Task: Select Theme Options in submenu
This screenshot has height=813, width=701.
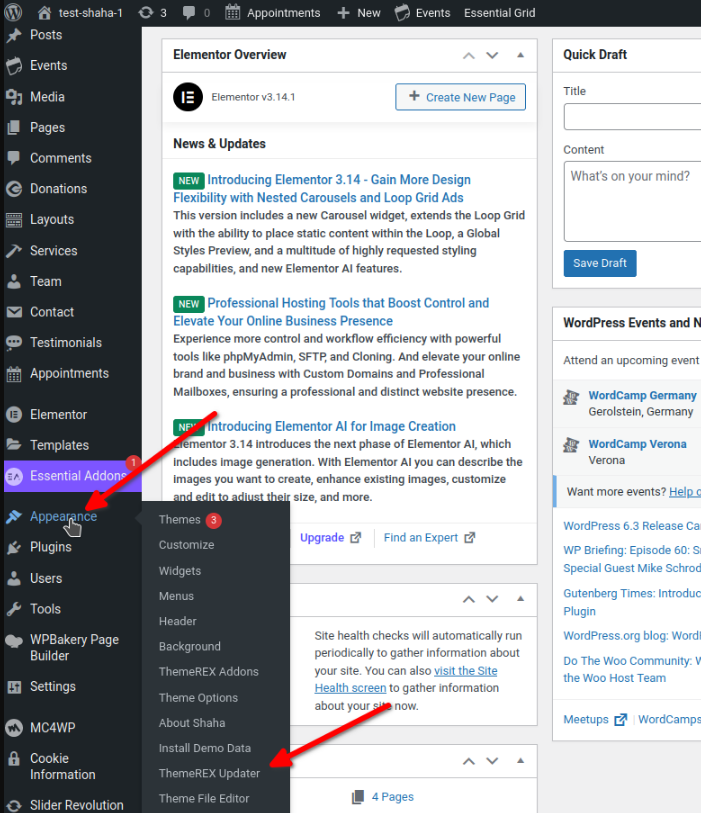Action: (198, 697)
